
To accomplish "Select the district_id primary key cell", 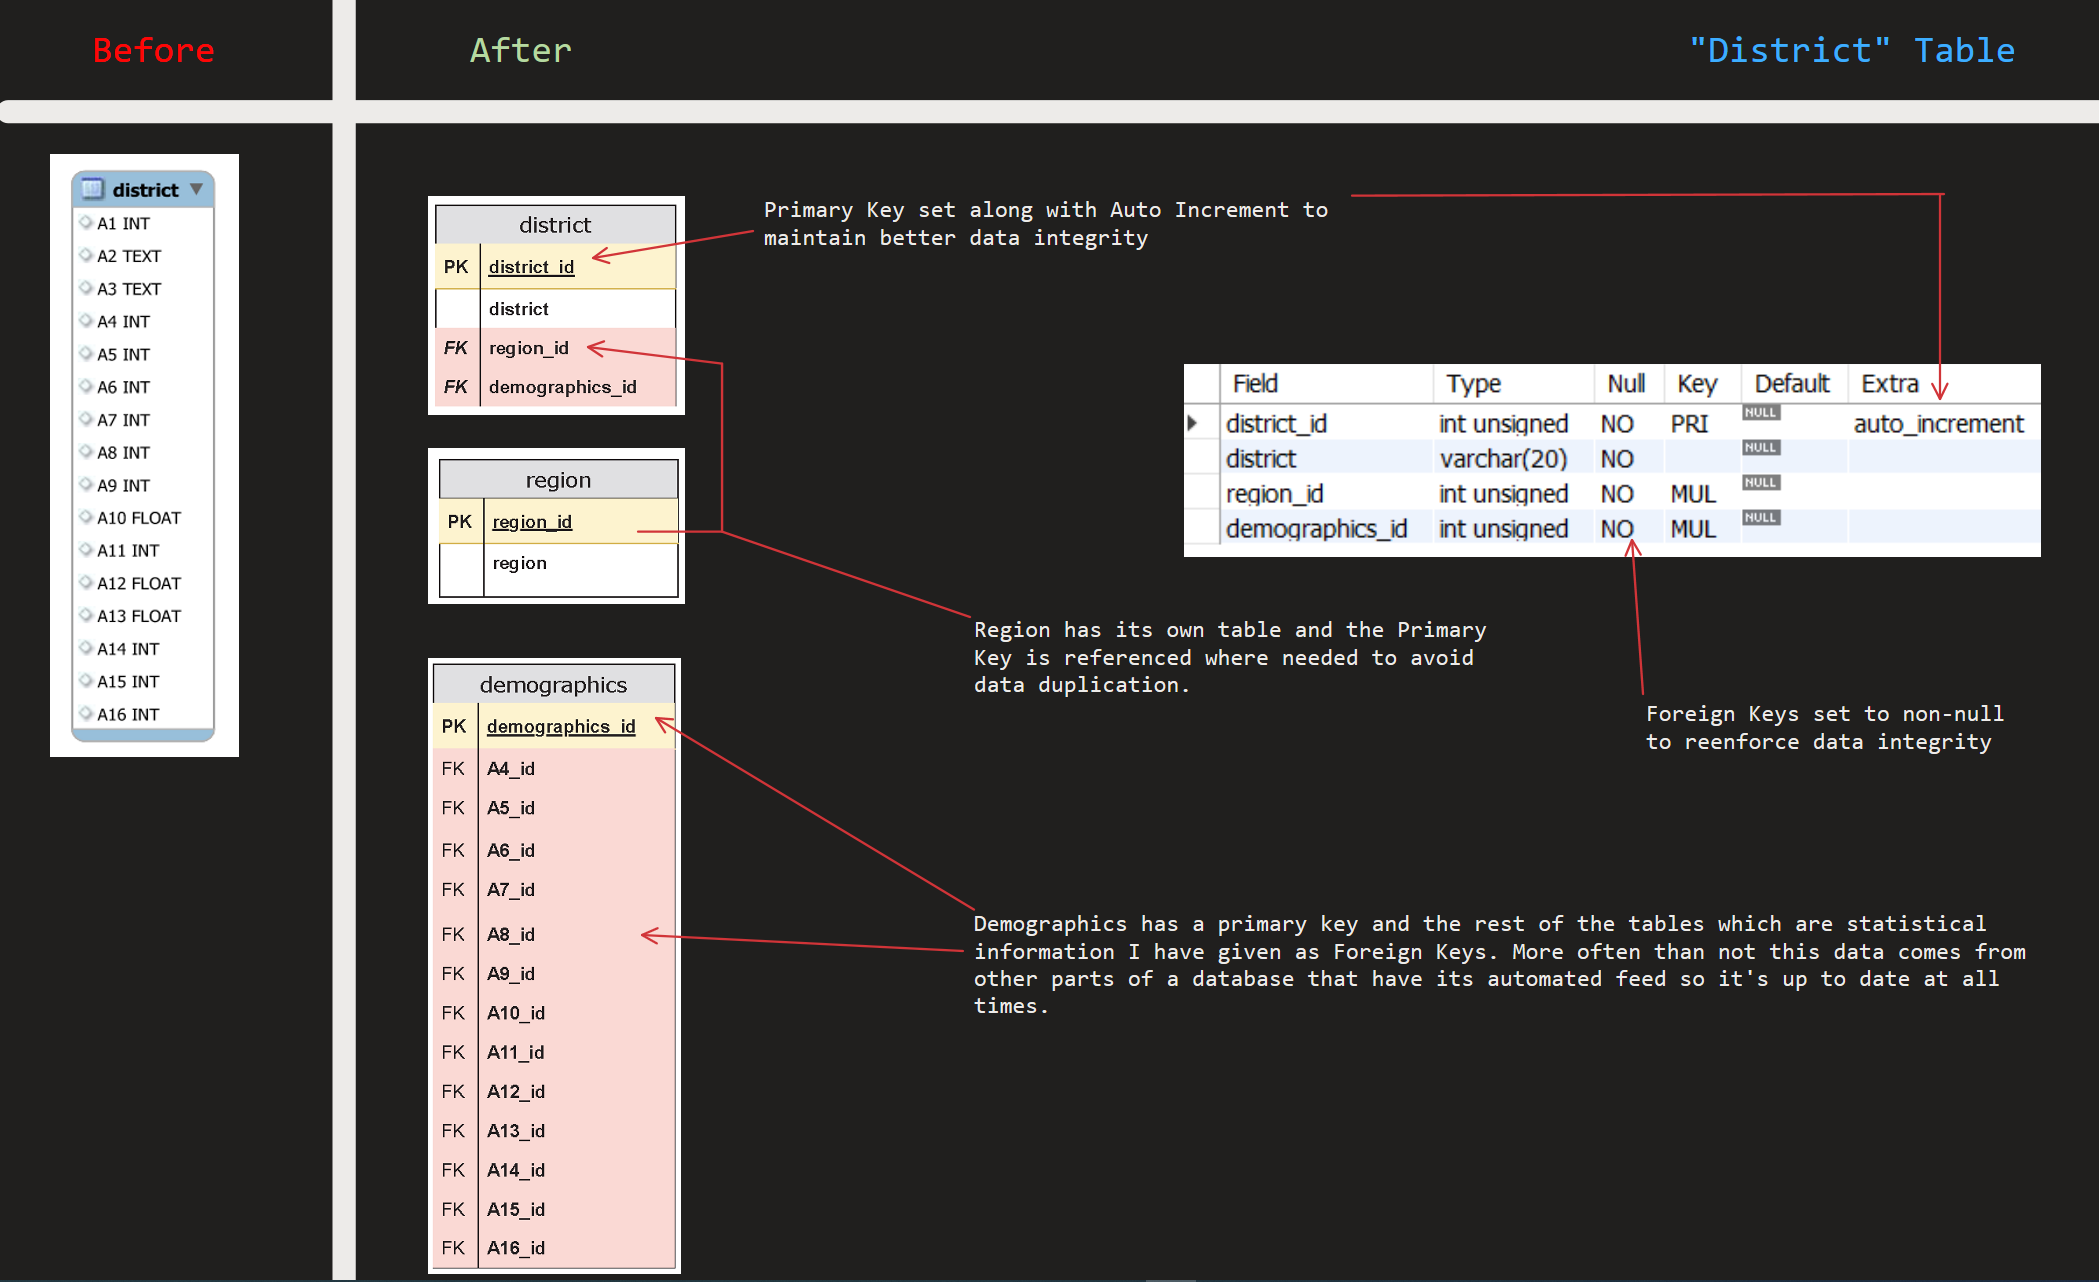I will click(x=531, y=267).
